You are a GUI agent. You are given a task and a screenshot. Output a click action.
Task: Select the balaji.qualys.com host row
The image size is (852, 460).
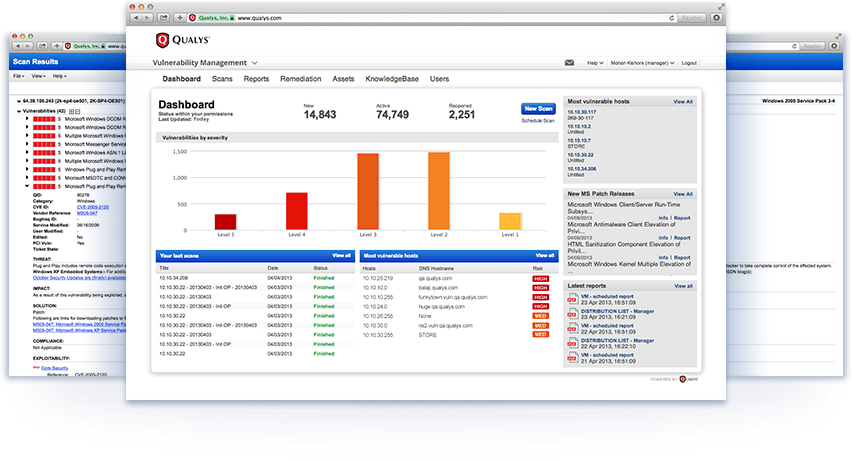(x=460, y=288)
